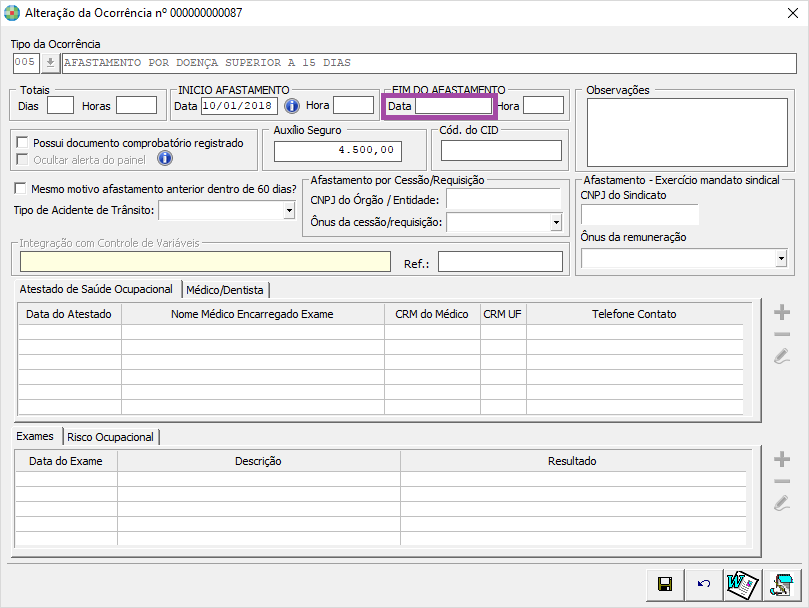This screenshot has width=809, height=608.
Task: Check Mesmo motivo afastamento anterior checkbox
Action: point(21,188)
